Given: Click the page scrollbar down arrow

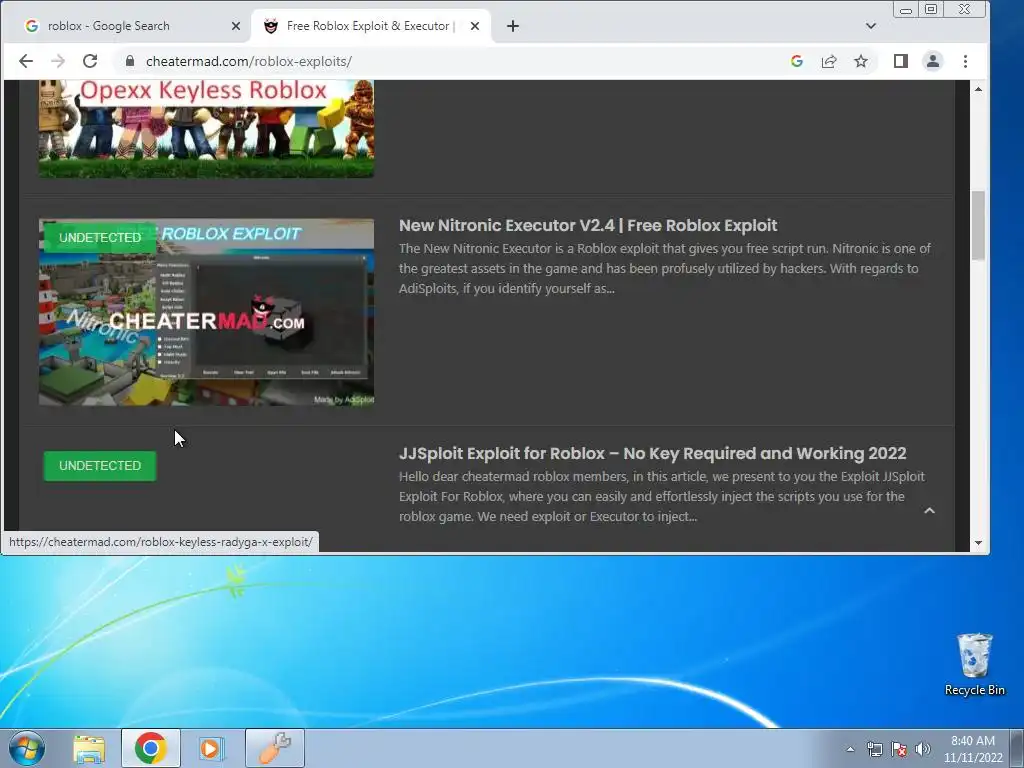Looking at the screenshot, I should tap(978, 543).
